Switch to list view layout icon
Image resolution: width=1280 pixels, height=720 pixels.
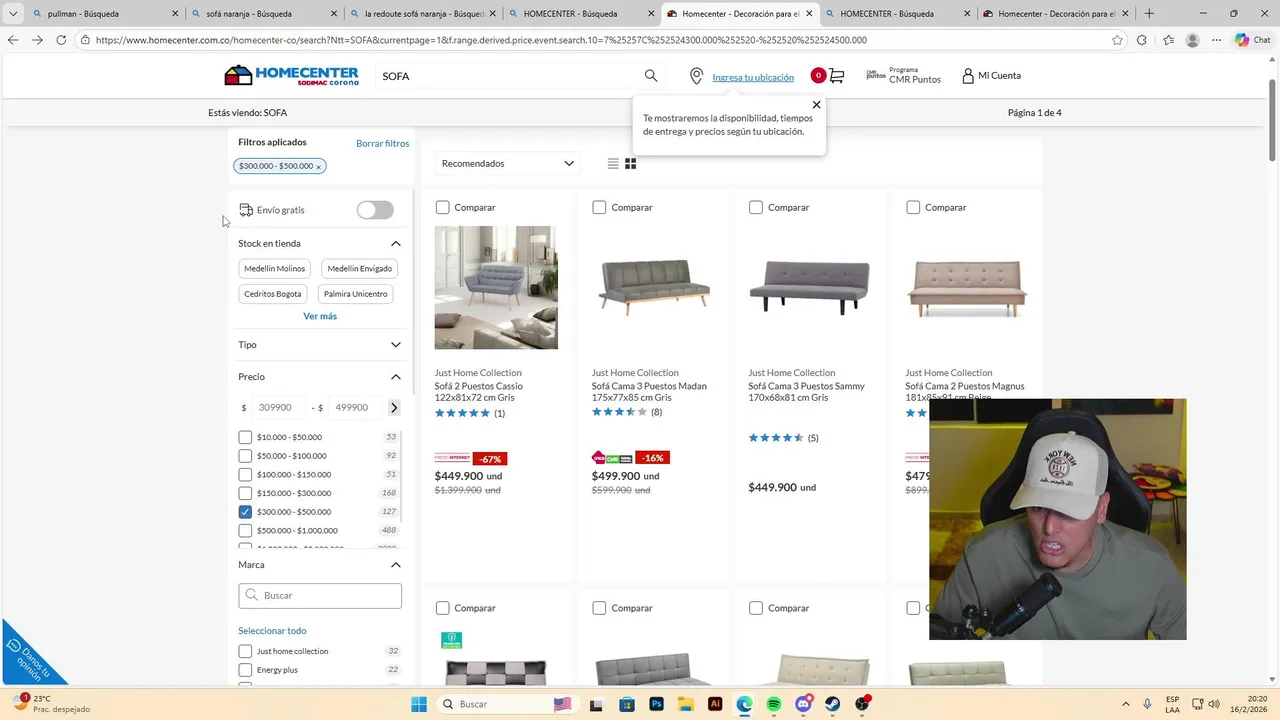[x=613, y=164]
